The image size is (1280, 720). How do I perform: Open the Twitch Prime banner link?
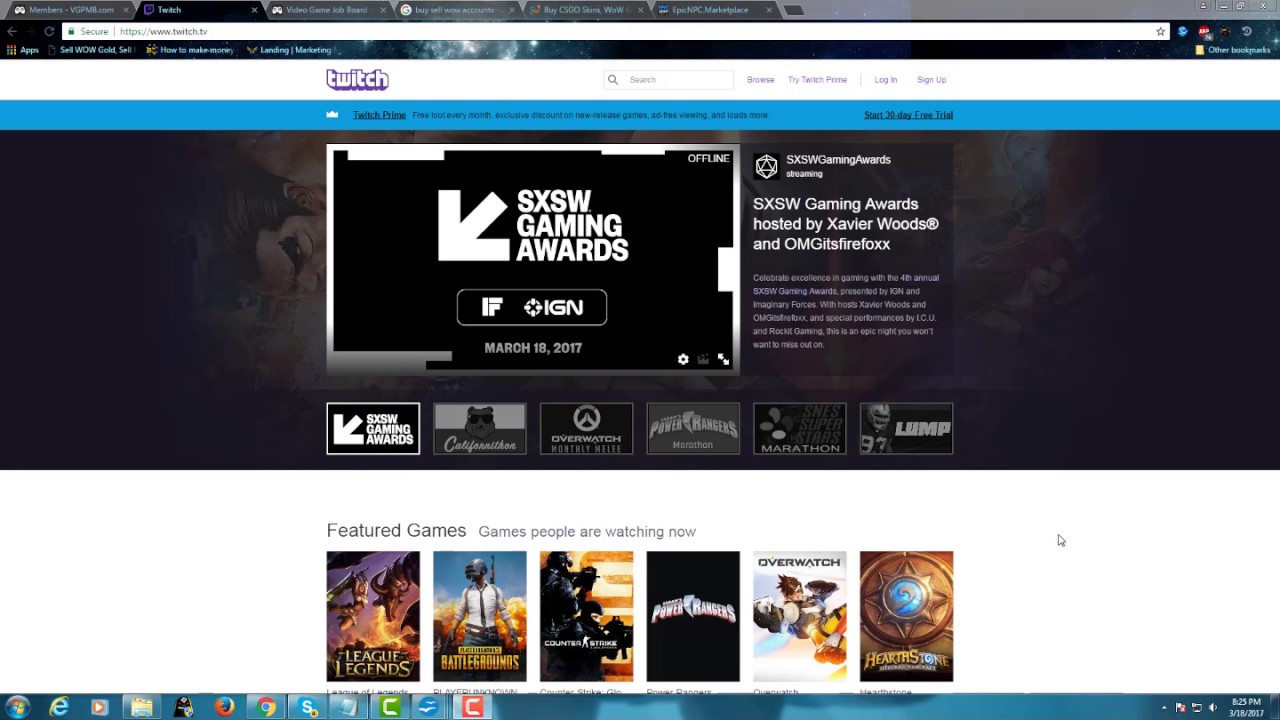[x=379, y=115]
